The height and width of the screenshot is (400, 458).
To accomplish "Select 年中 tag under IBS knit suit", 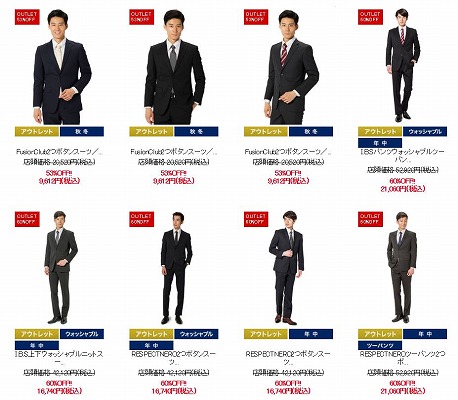I will pyautogui.click(x=37, y=345).
